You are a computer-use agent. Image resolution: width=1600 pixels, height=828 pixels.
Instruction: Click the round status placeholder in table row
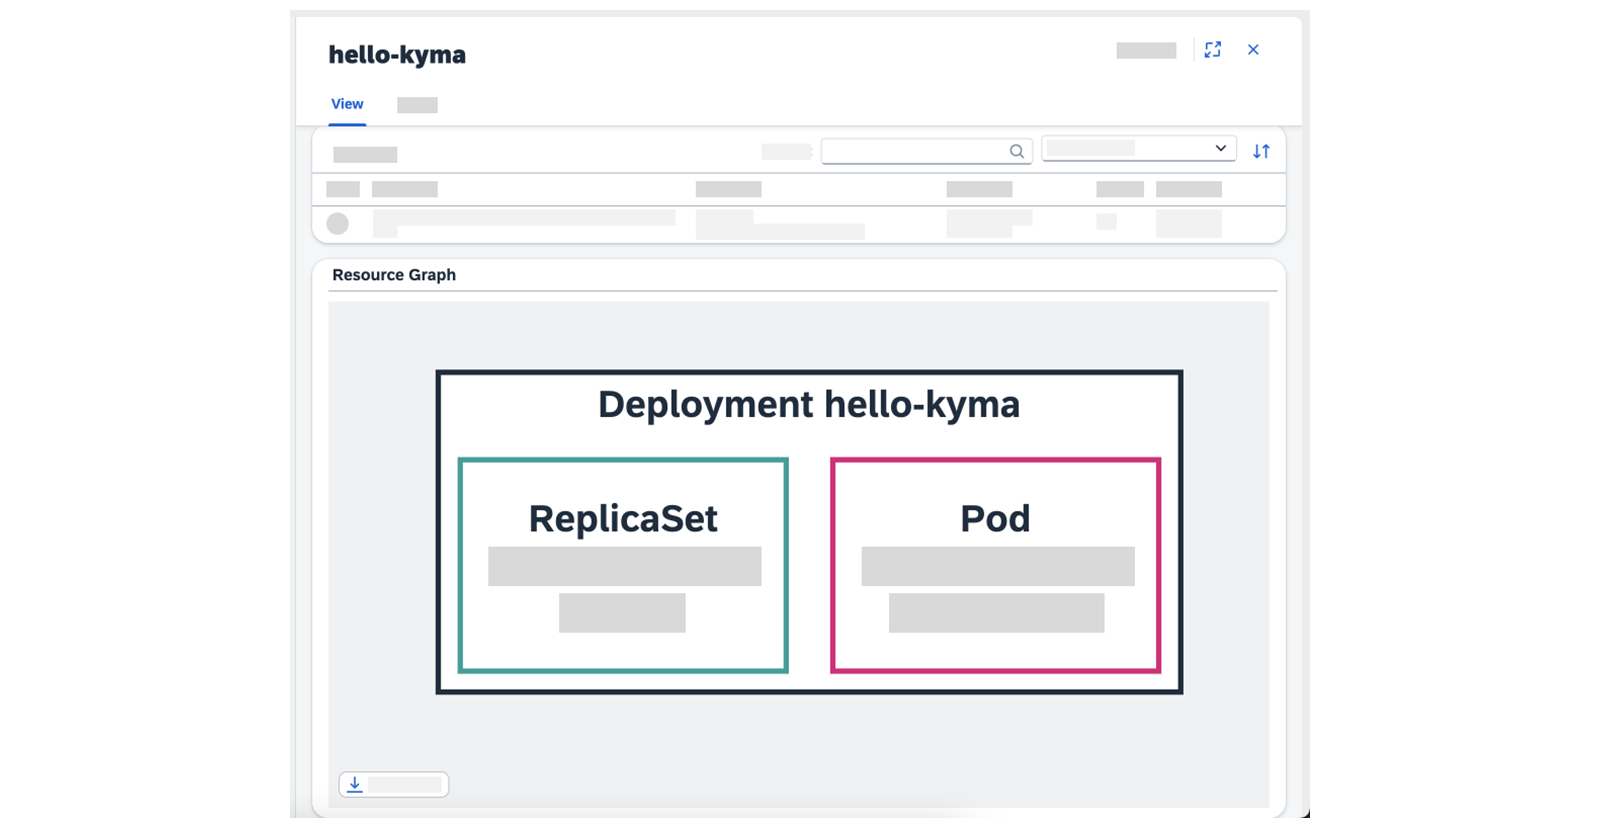pos(338,223)
